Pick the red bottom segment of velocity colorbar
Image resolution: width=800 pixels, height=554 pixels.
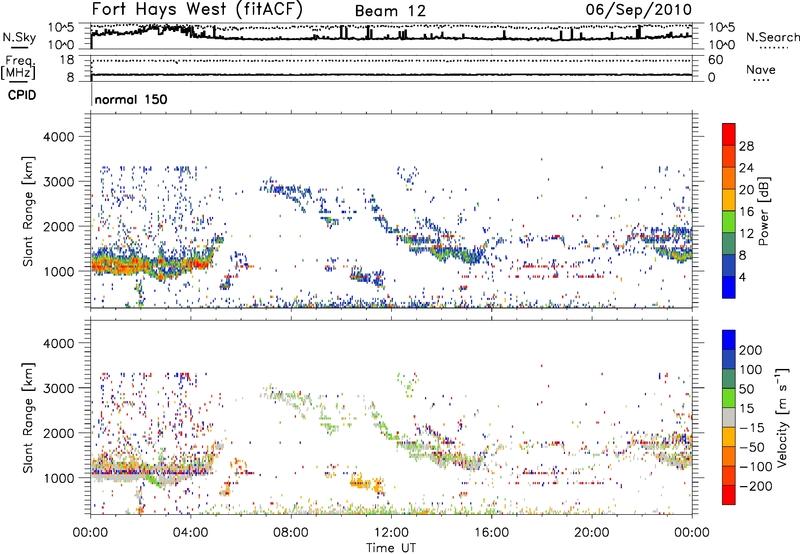click(x=729, y=495)
